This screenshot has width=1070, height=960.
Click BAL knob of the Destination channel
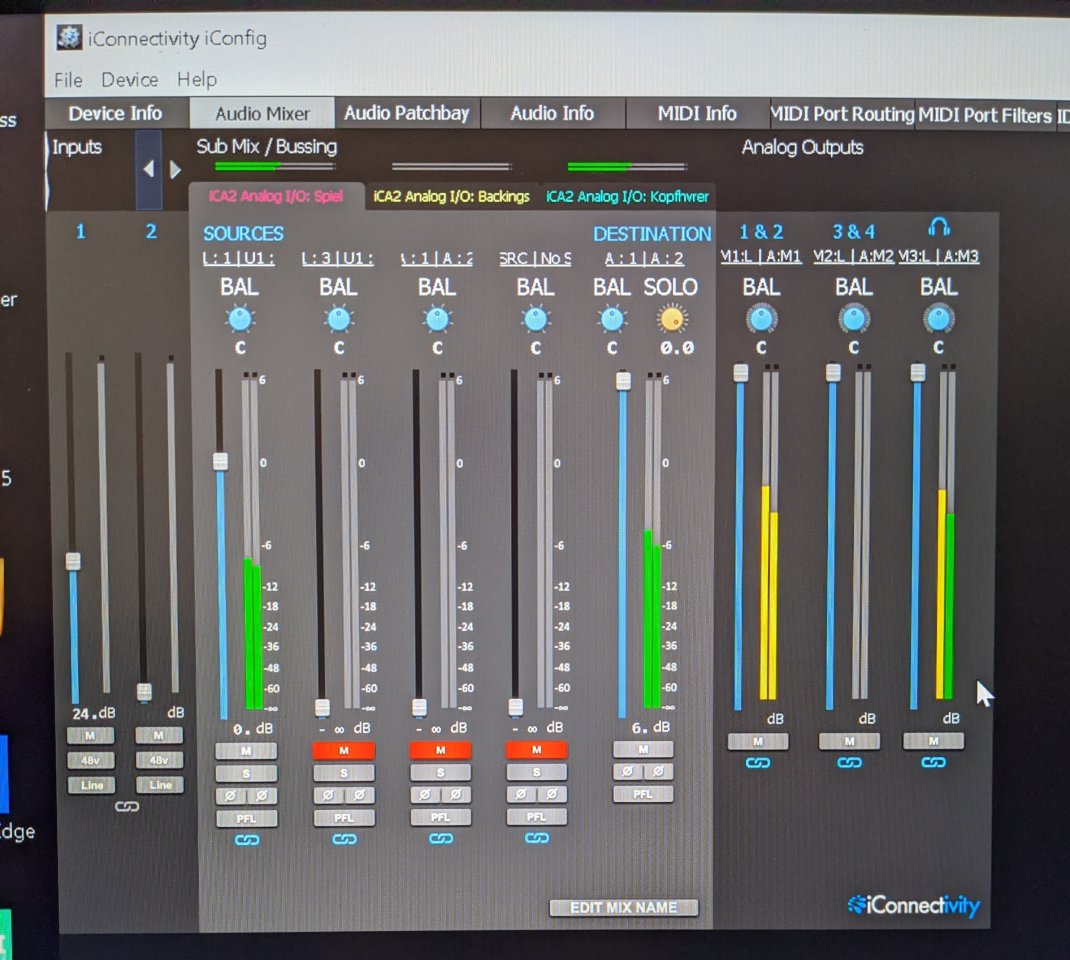(612, 319)
